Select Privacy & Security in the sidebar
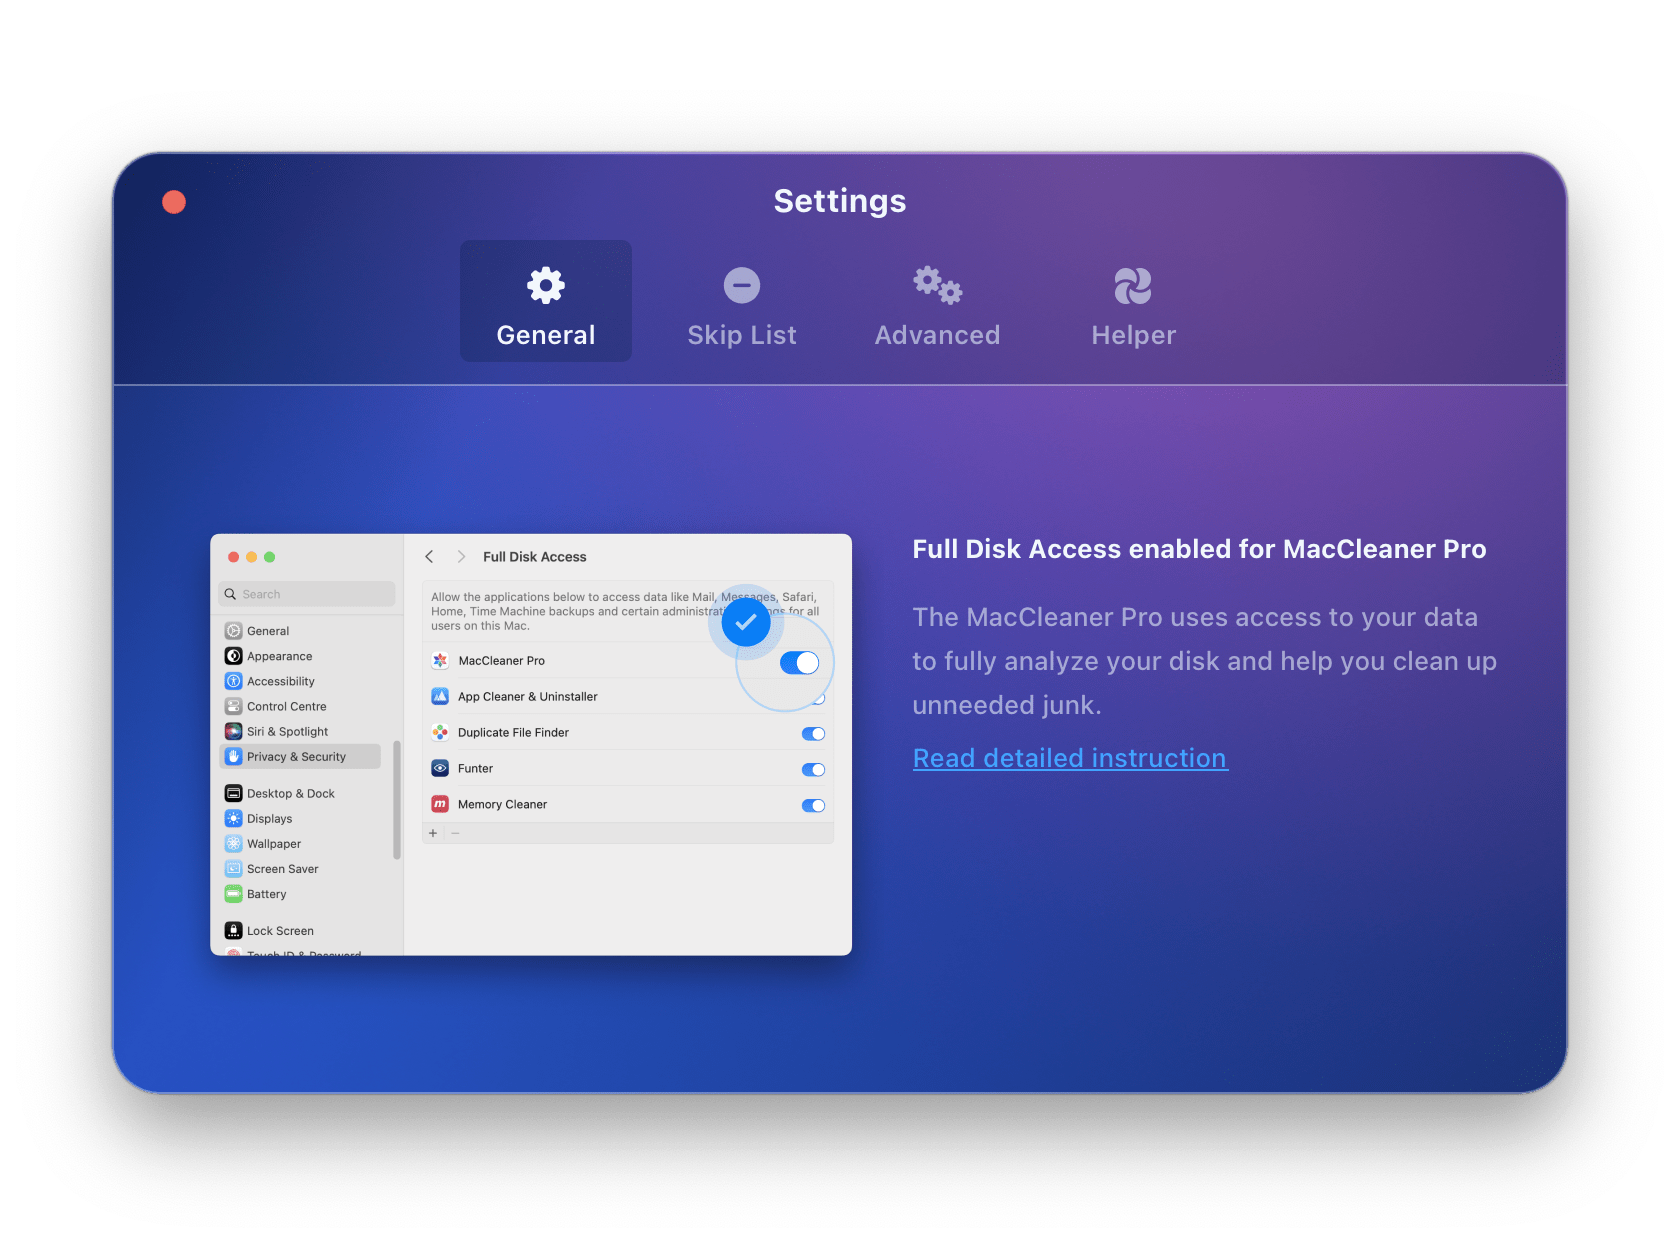 click(x=300, y=757)
